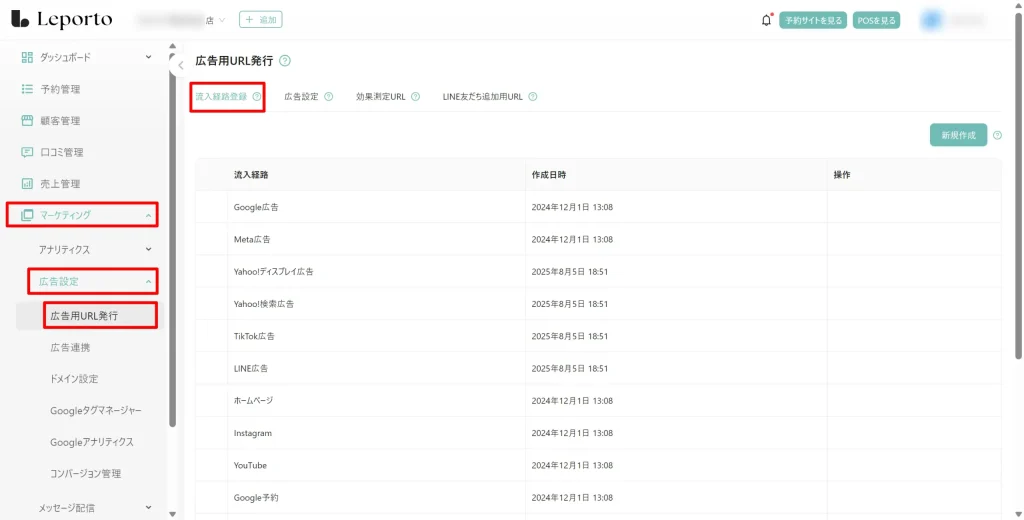Click the Leporto logo
1024x520 pixels.
coord(62,20)
